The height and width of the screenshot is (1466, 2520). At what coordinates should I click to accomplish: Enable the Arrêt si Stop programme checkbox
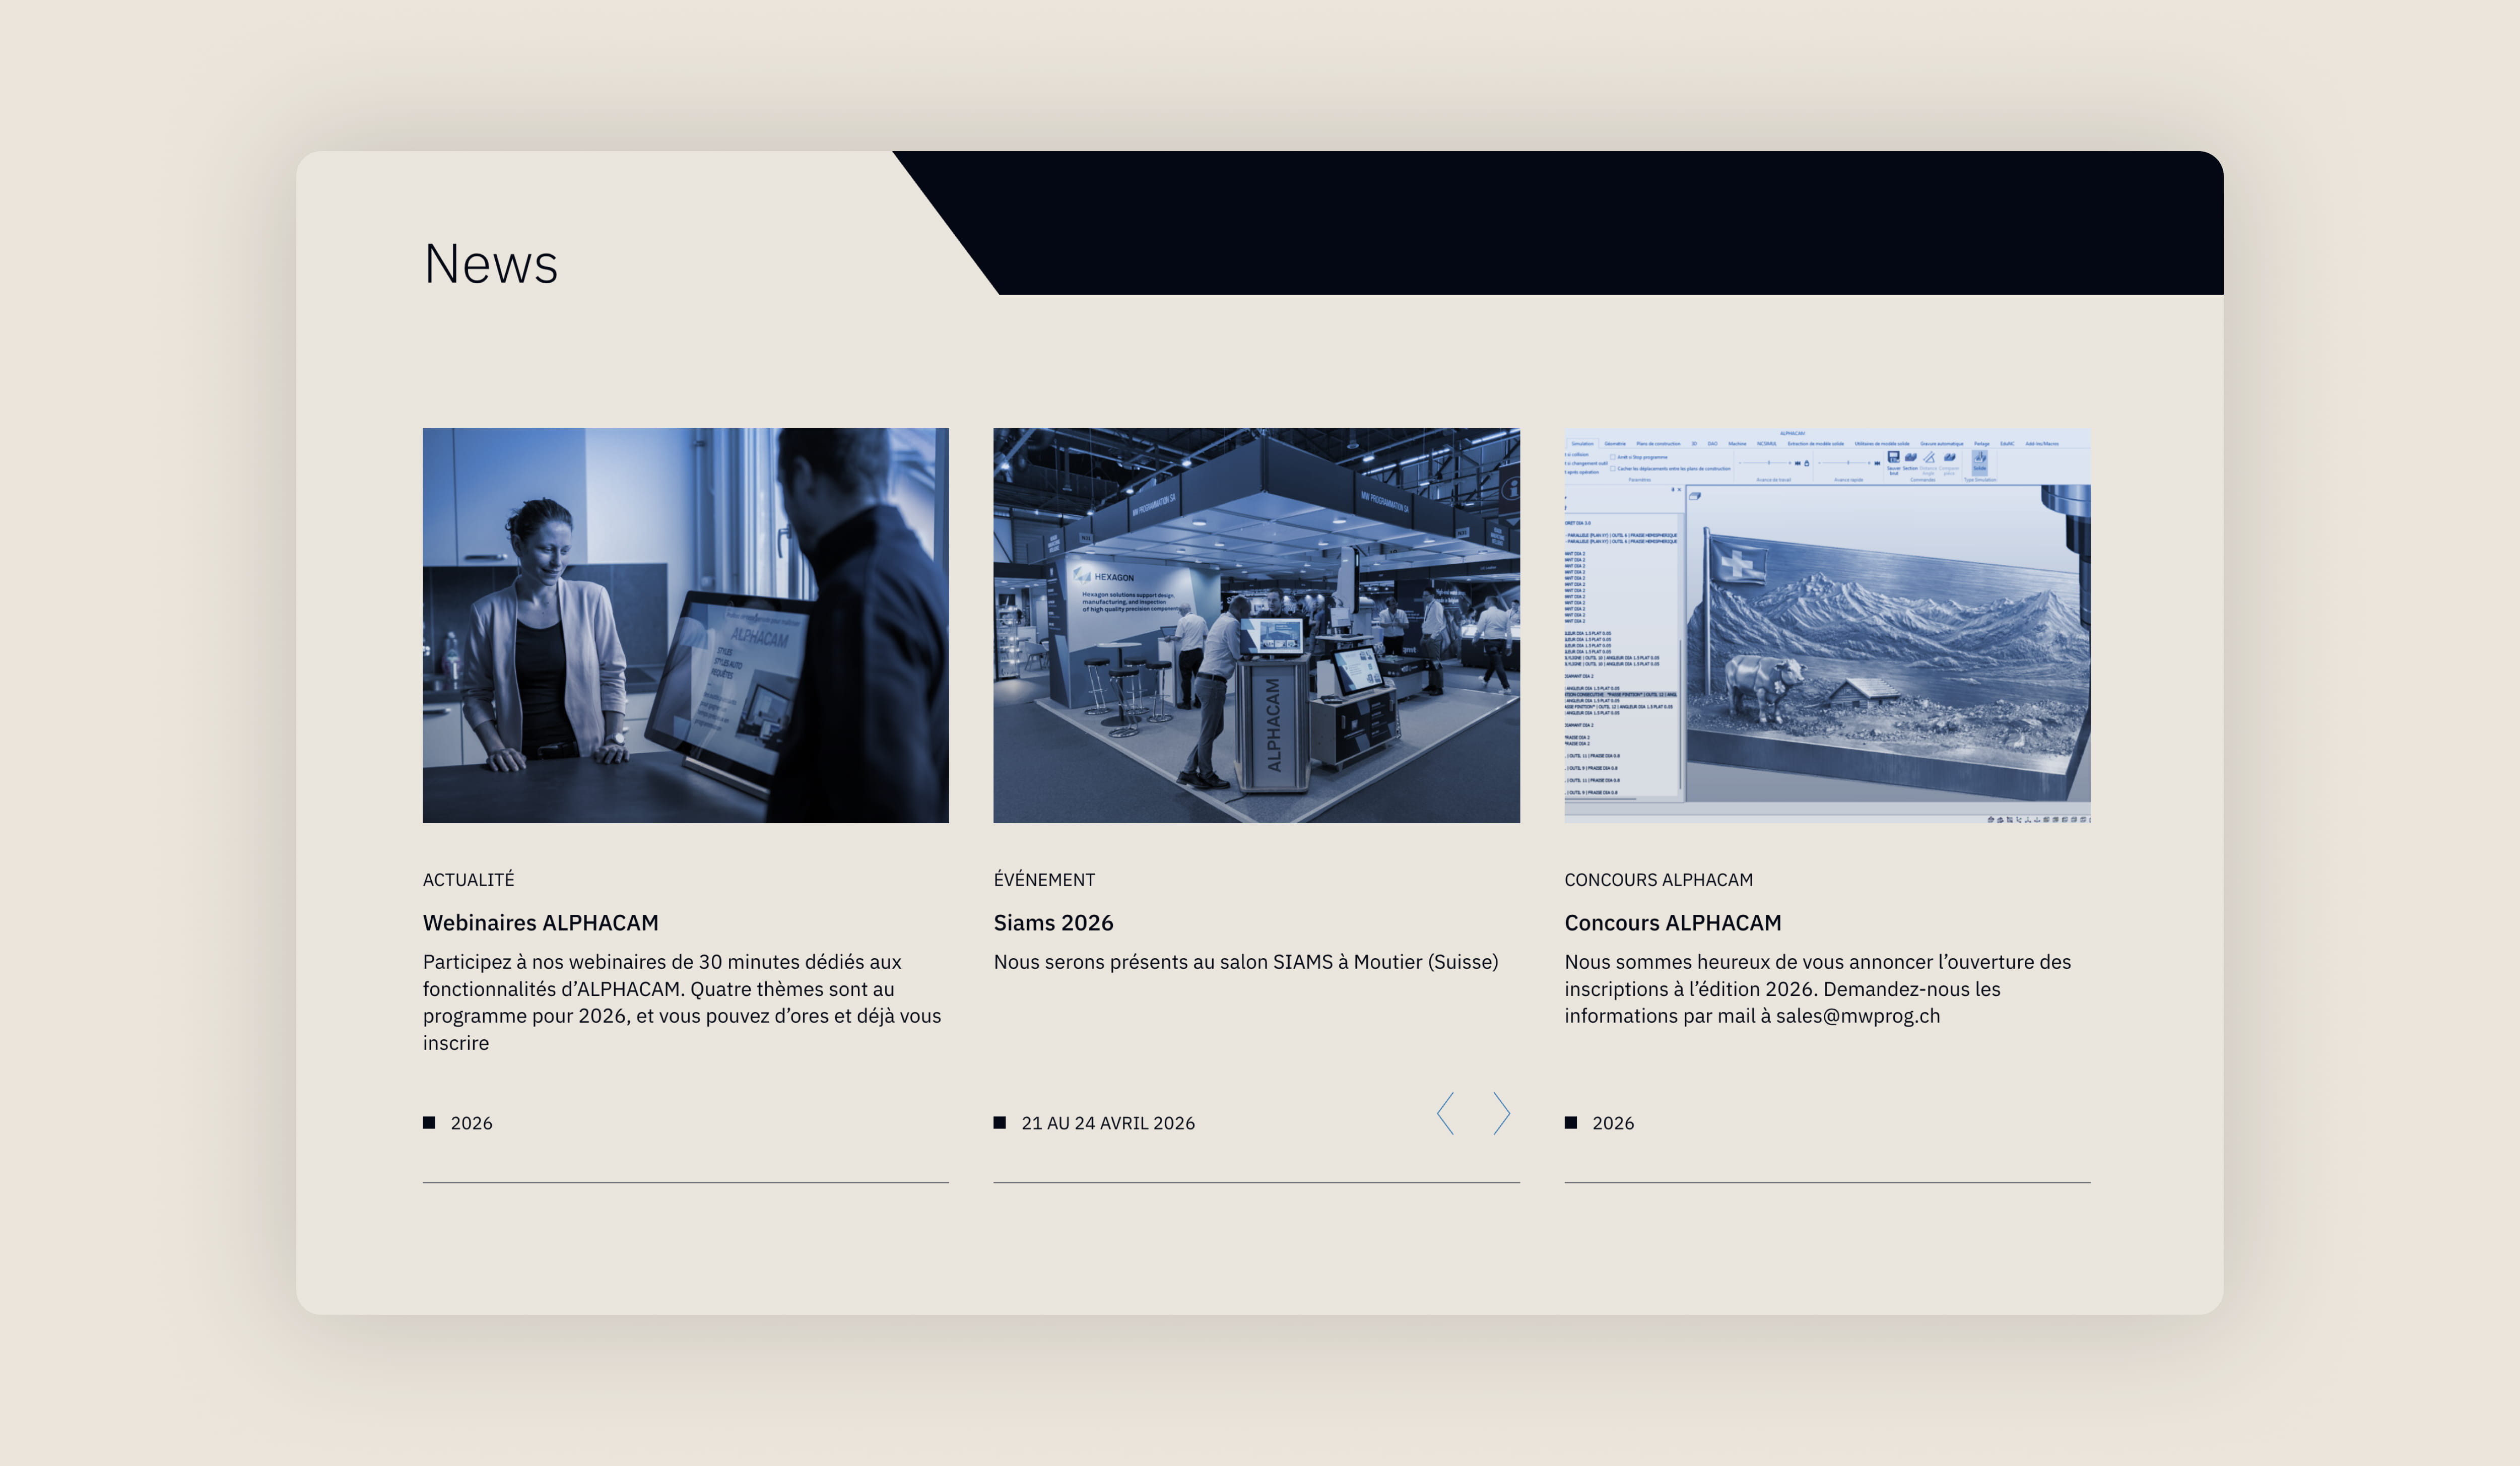click(1613, 457)
